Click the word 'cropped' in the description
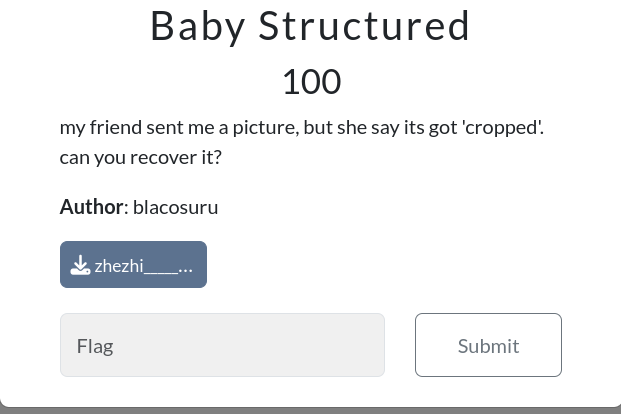The width and height of the screenshot is (621, 414). pos(501,127)
